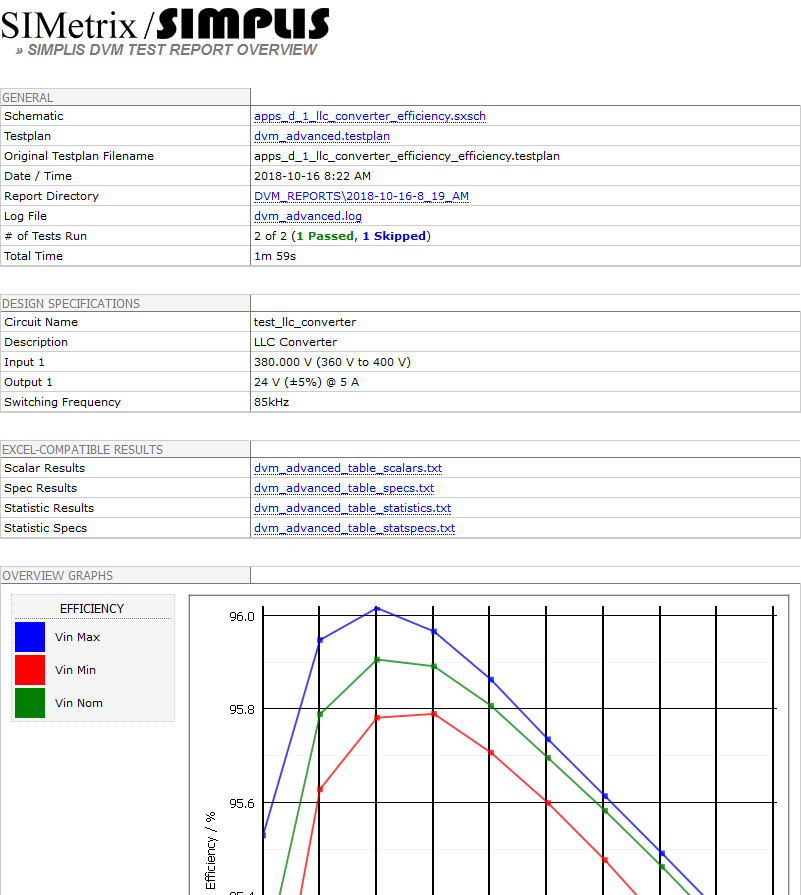Open dvm_advanced_table_specs.txt spec results
Viewport: 801px width, 895px height.
[x=343, y=488]
